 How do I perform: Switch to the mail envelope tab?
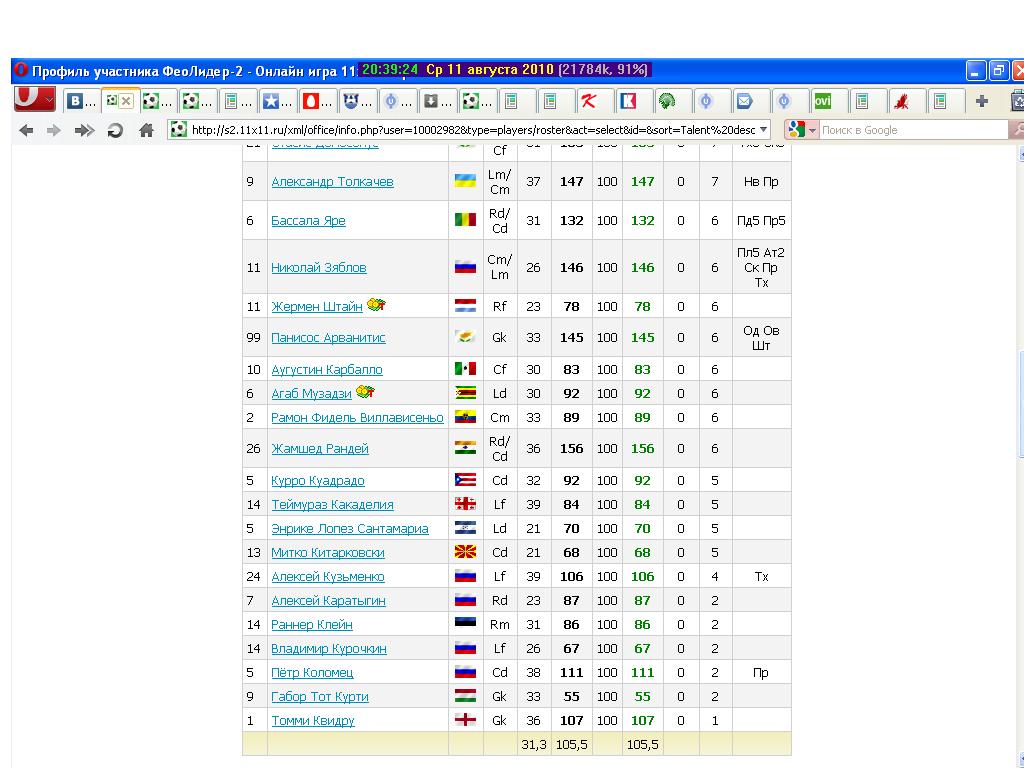tap(744, 101)
